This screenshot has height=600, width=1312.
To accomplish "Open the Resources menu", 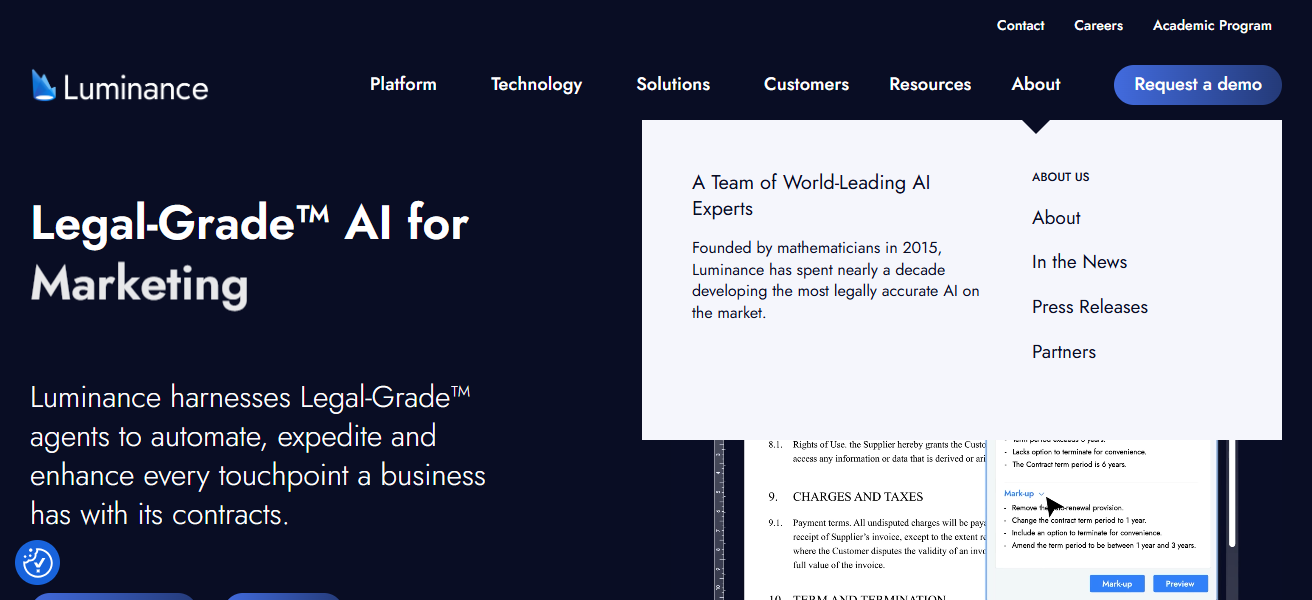I will click(x=930, y=84).
